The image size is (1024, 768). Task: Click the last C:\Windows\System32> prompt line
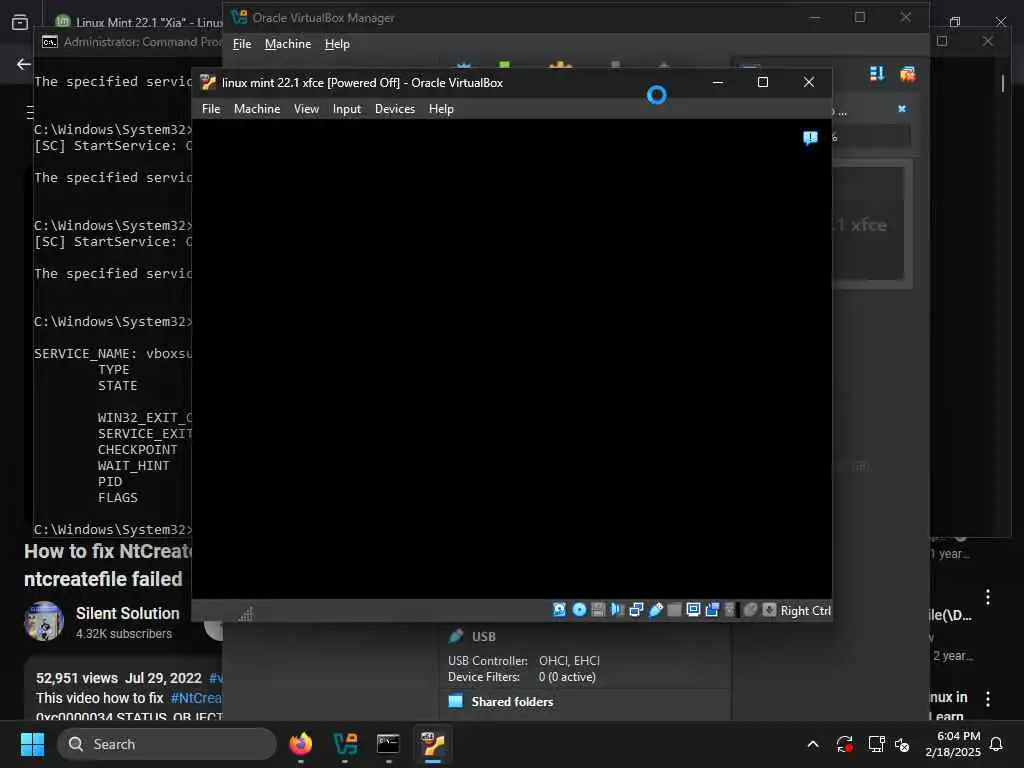[x=113, y=530]
